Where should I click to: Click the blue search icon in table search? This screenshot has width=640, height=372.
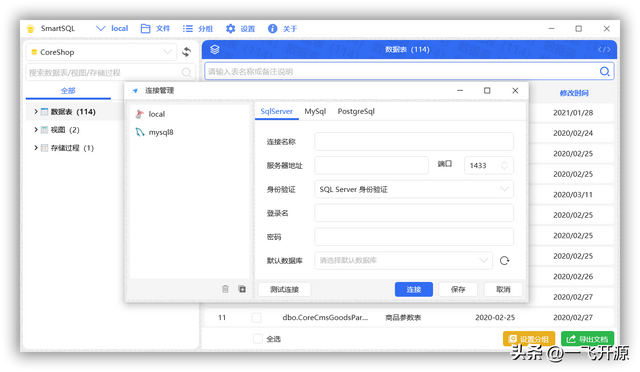pos(604,71)
